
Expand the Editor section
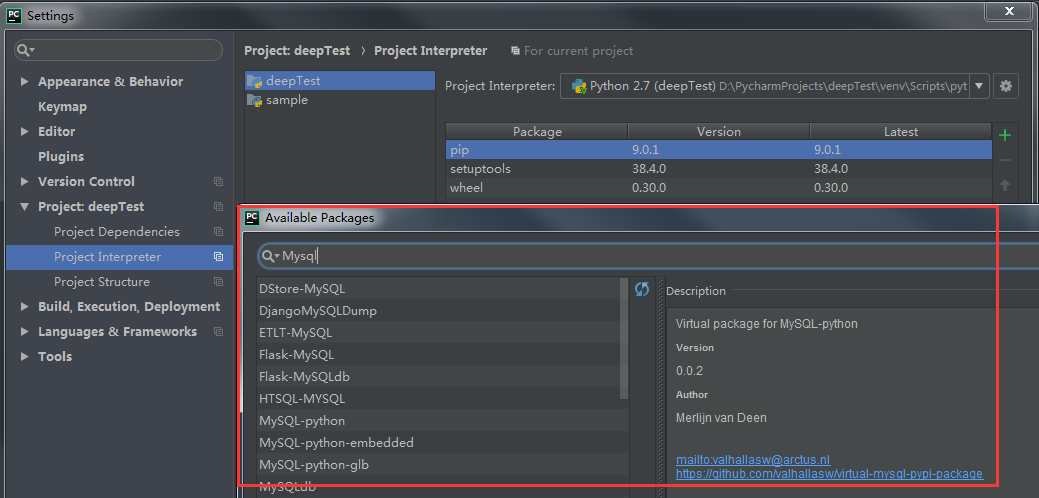(25, 132)
